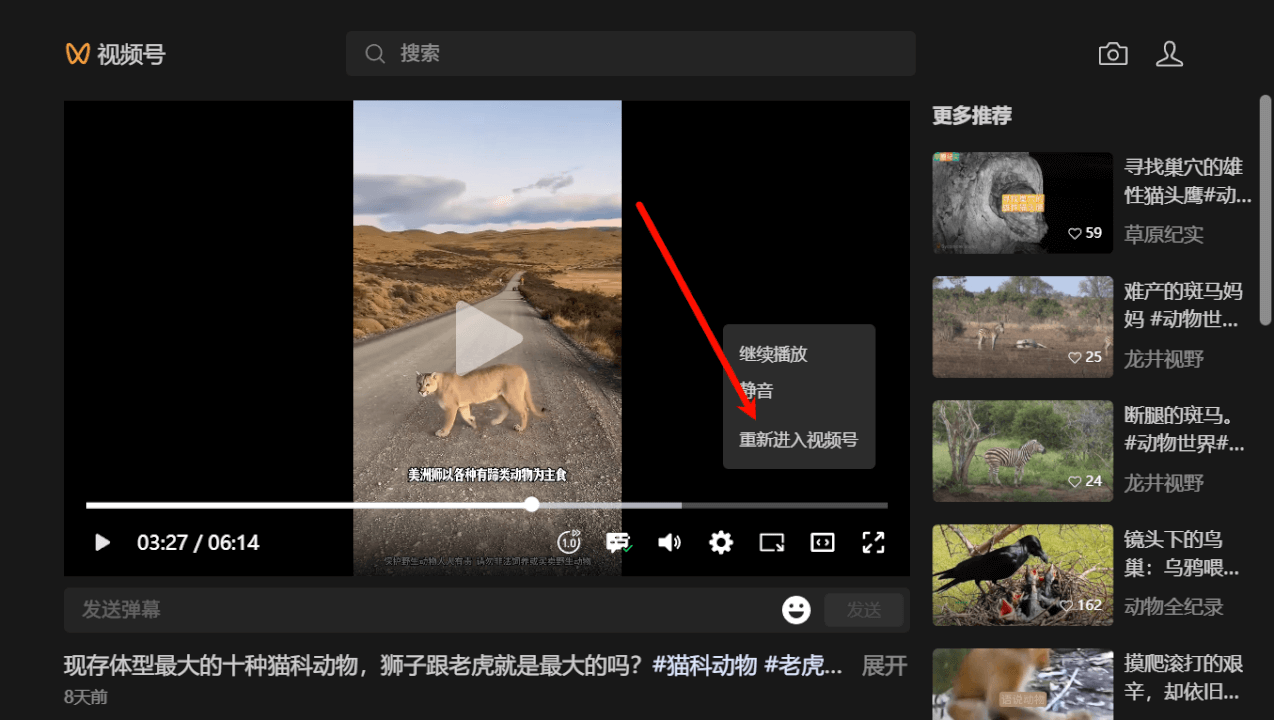
Task: Switch to wide theater mode icon
Action: click(822, 542)
